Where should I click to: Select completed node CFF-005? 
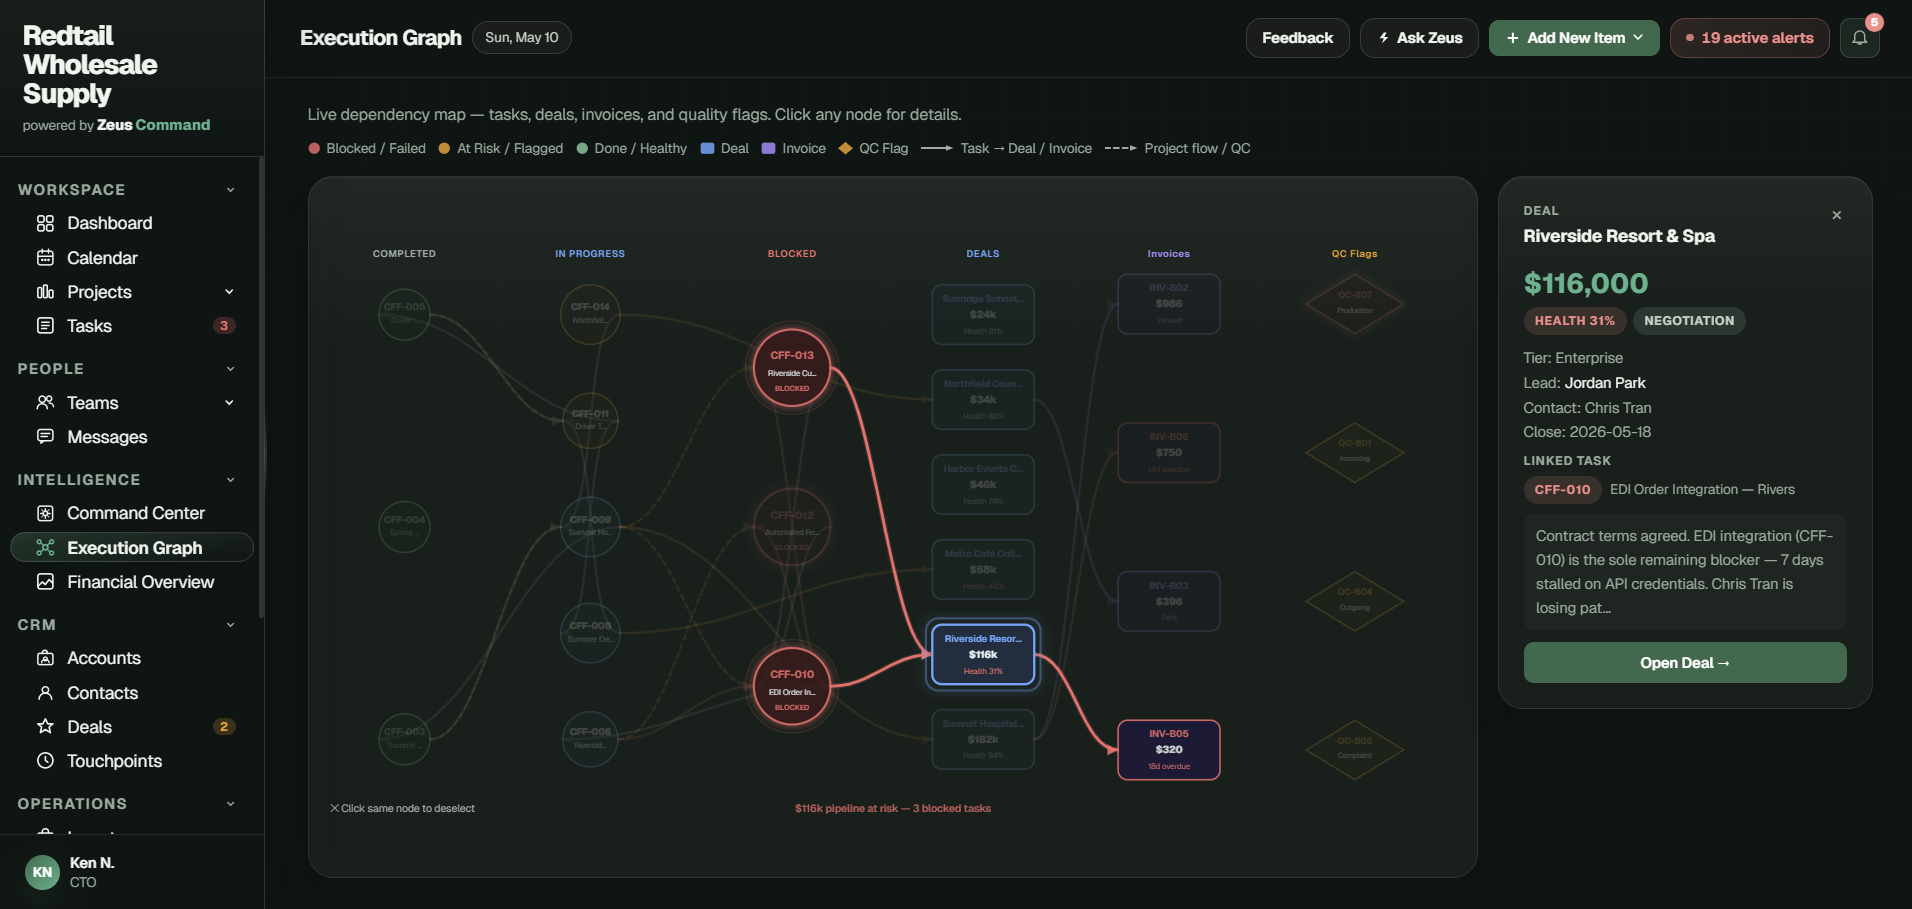[404, 314]
